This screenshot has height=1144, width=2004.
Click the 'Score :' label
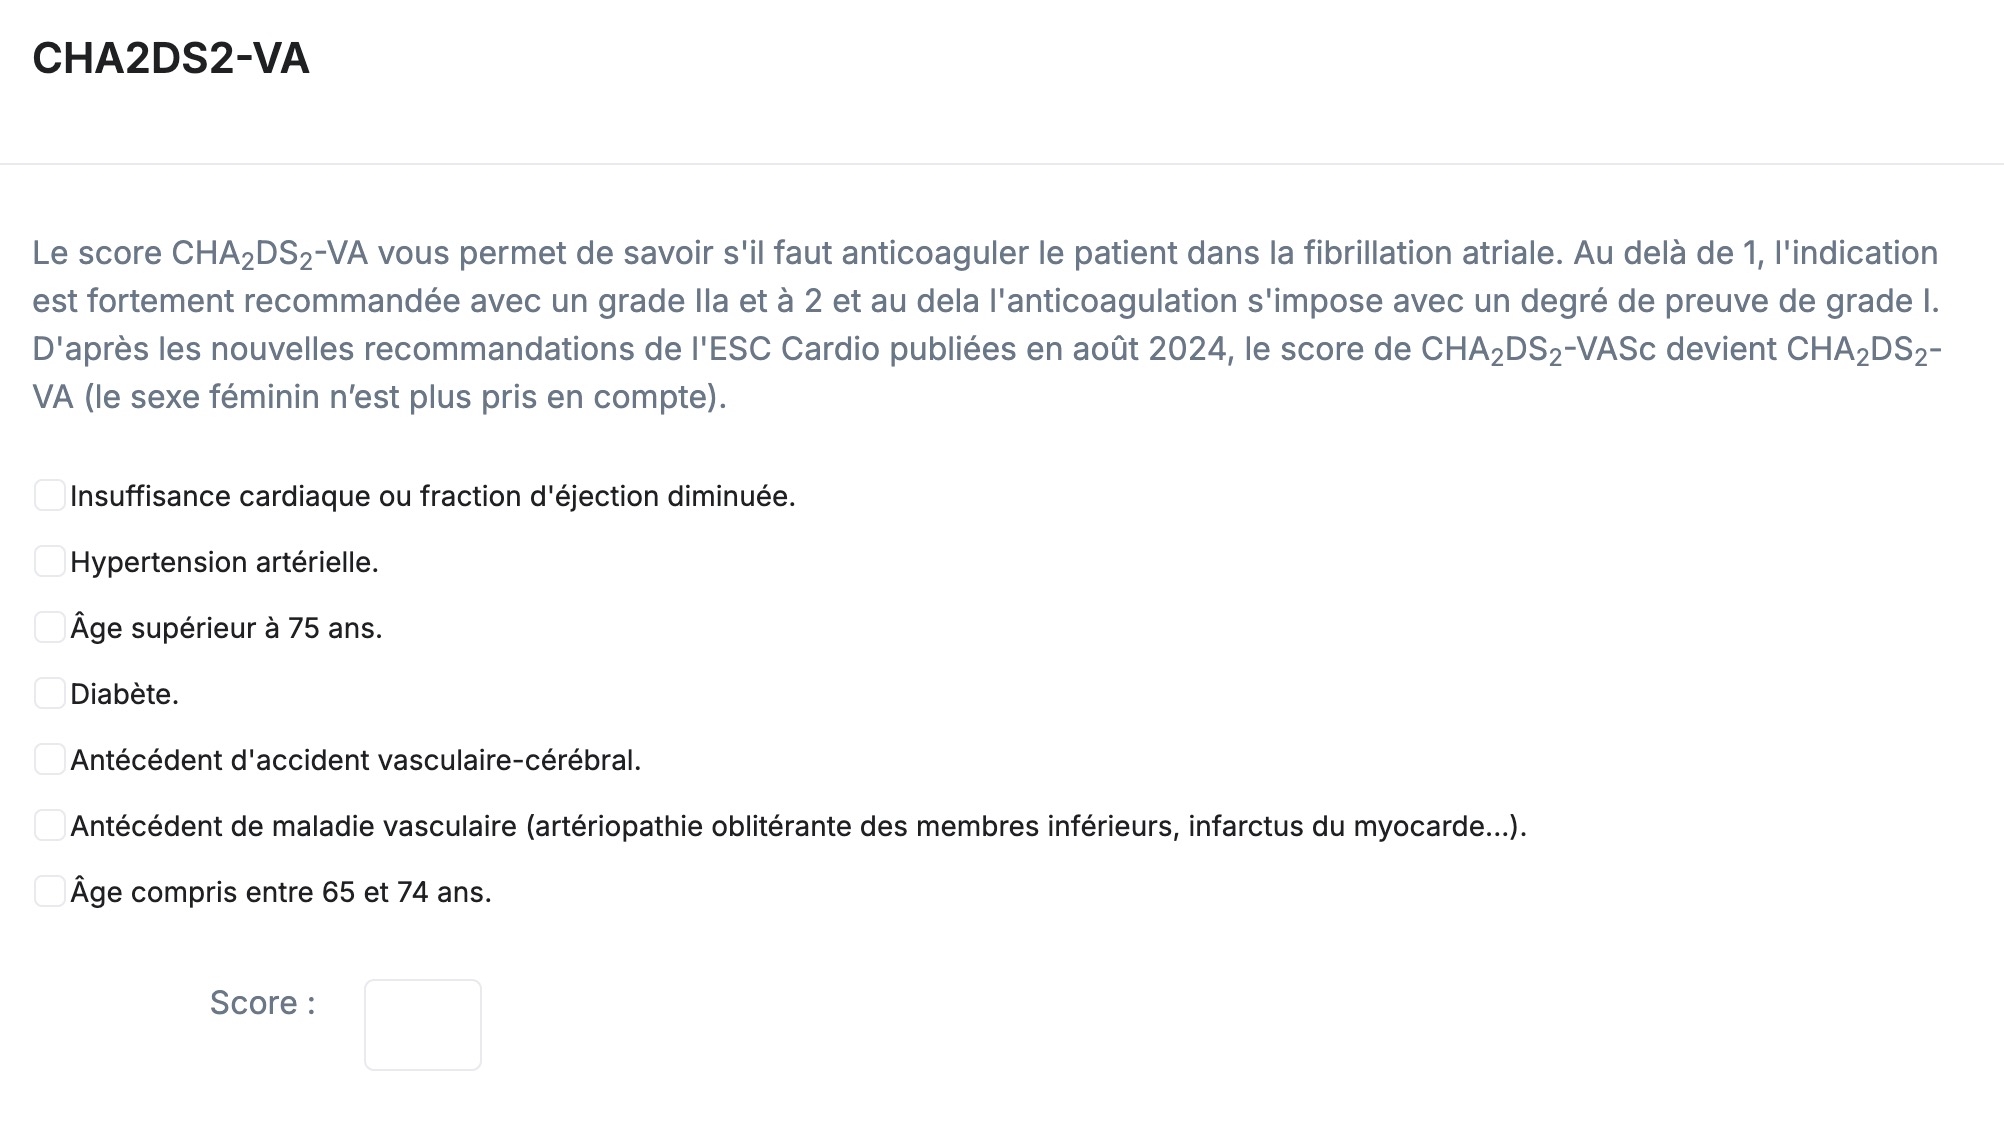click(263, 1003)
